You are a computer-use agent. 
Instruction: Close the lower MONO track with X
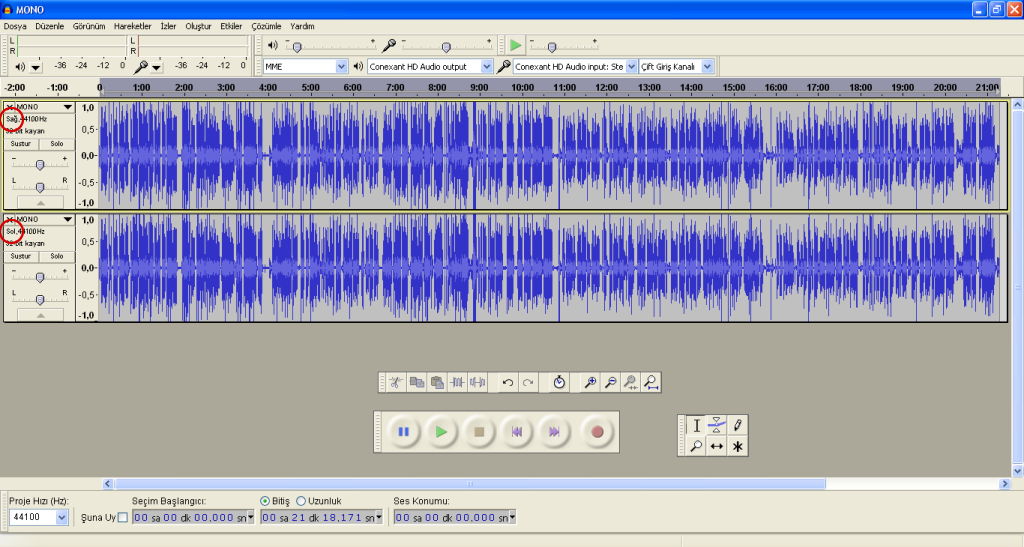(9, 219)
